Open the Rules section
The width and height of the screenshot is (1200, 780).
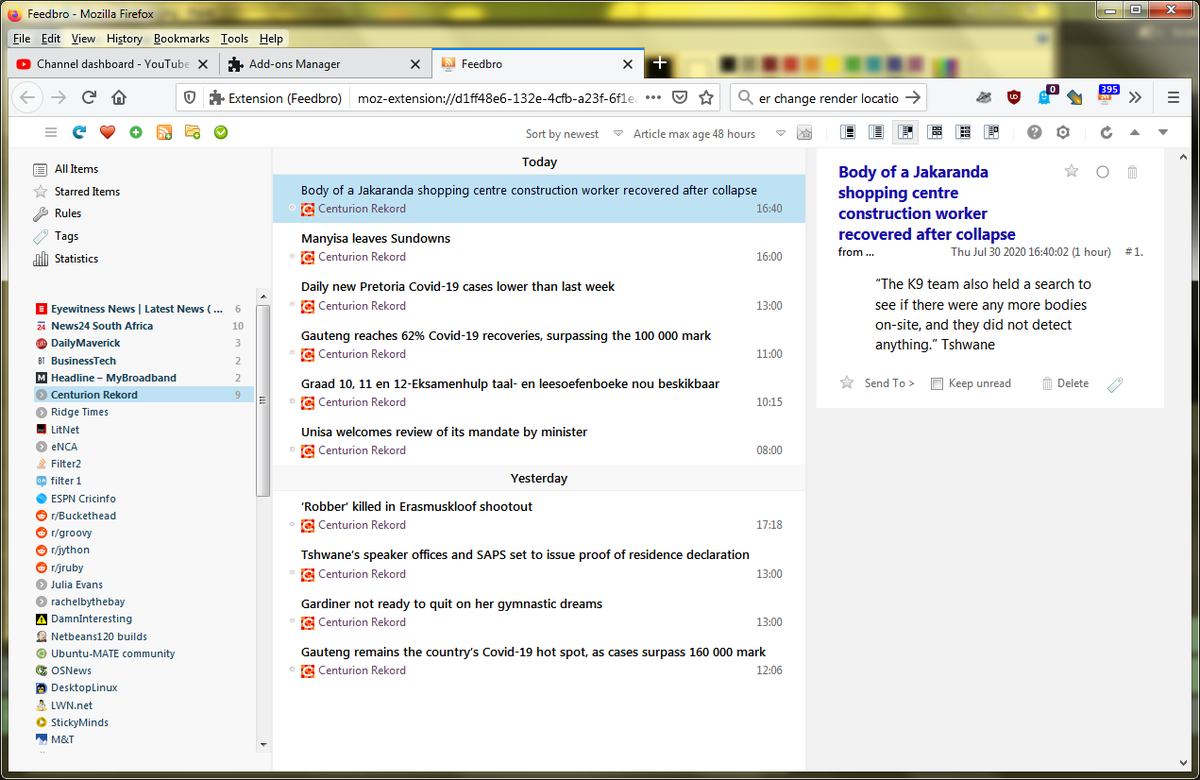click(x=68, y=213)
